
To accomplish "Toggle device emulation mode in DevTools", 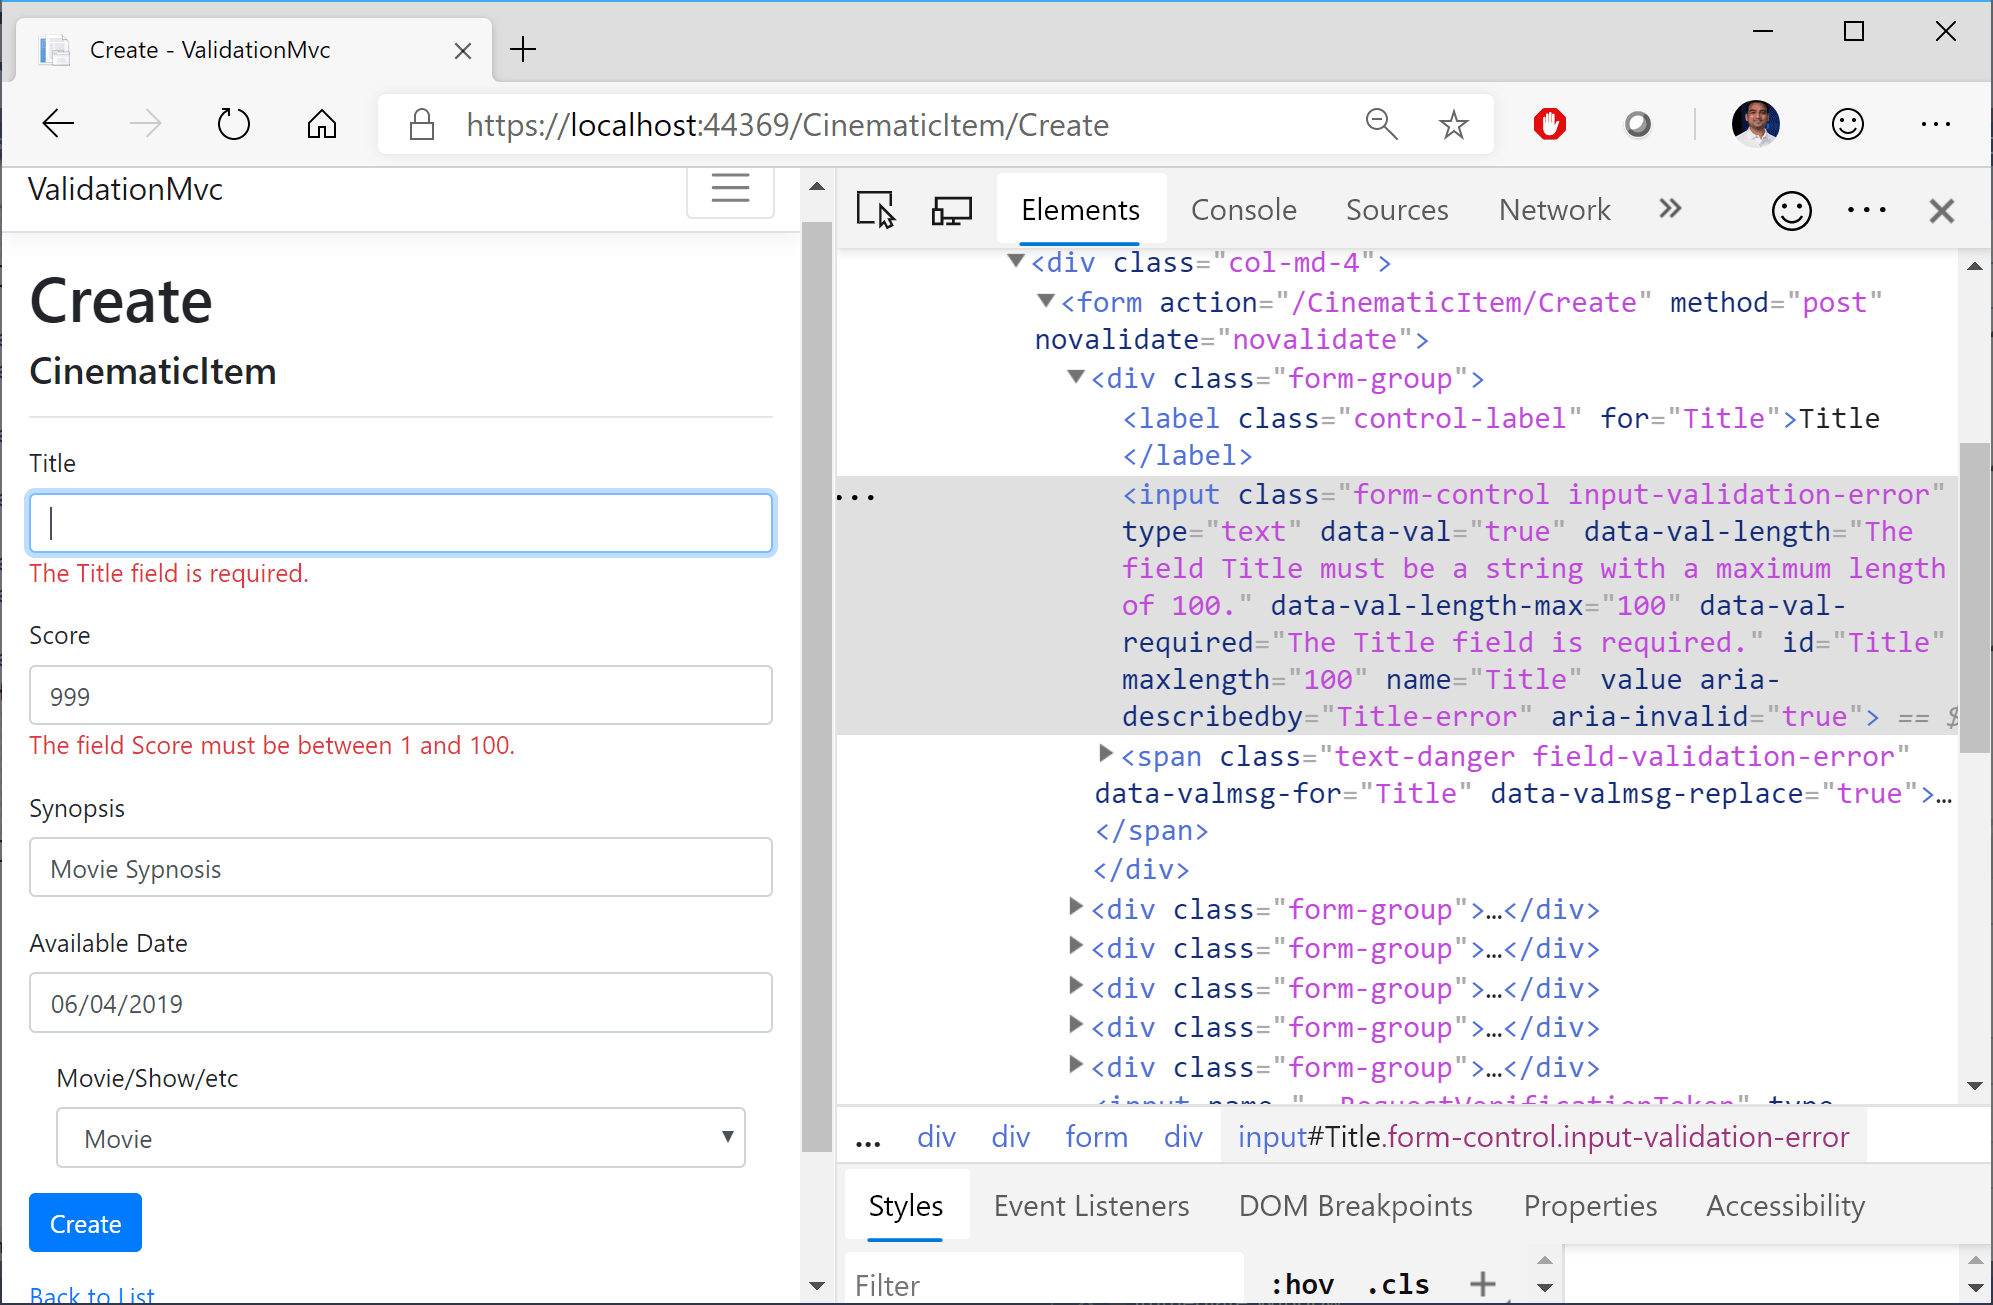I will 951,209.
